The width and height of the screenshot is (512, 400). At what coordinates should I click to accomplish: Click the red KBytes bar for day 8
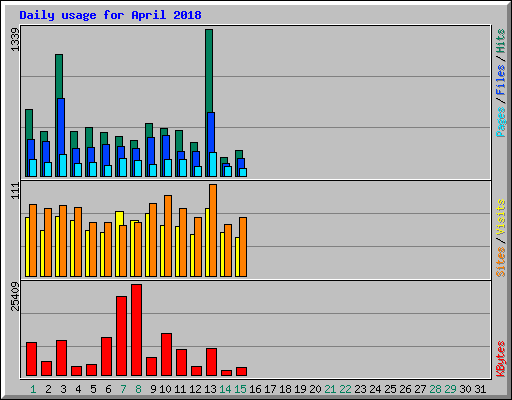[x=136, y=330]
